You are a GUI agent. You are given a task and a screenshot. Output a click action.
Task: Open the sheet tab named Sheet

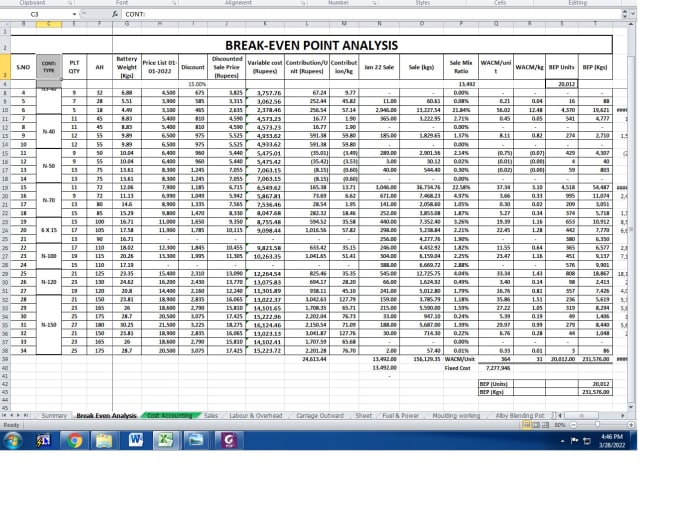[x=363, y=415]
